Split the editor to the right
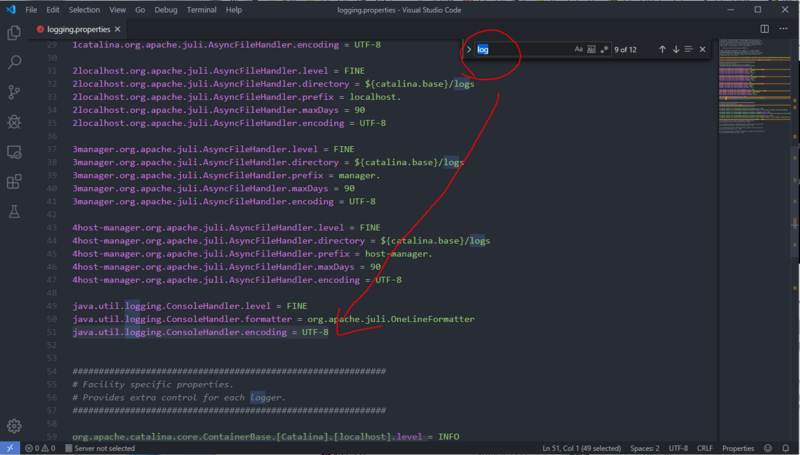 pos(764,29)
